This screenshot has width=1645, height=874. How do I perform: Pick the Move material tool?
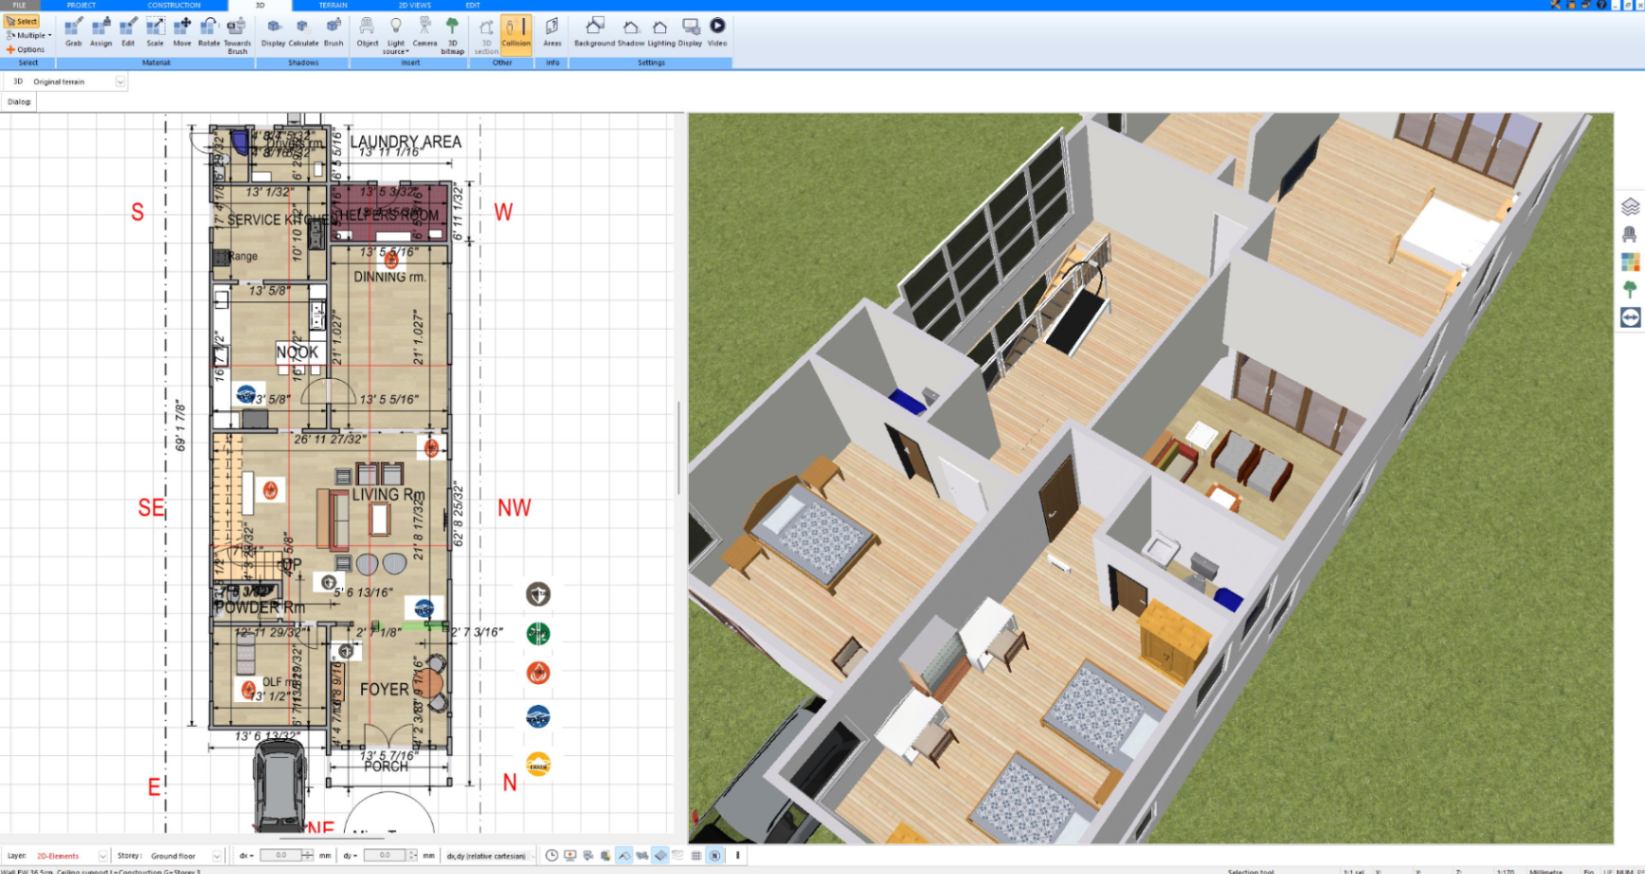pos(182,32)
